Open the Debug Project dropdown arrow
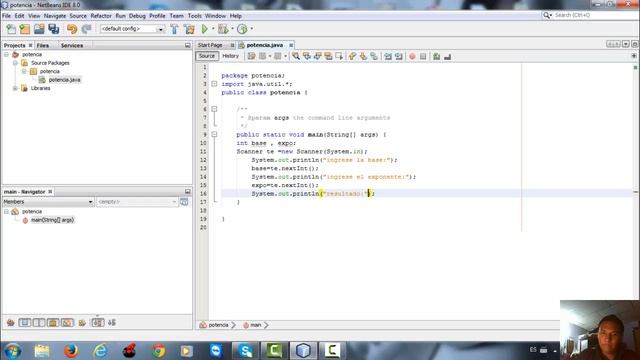 pos(232,29)
